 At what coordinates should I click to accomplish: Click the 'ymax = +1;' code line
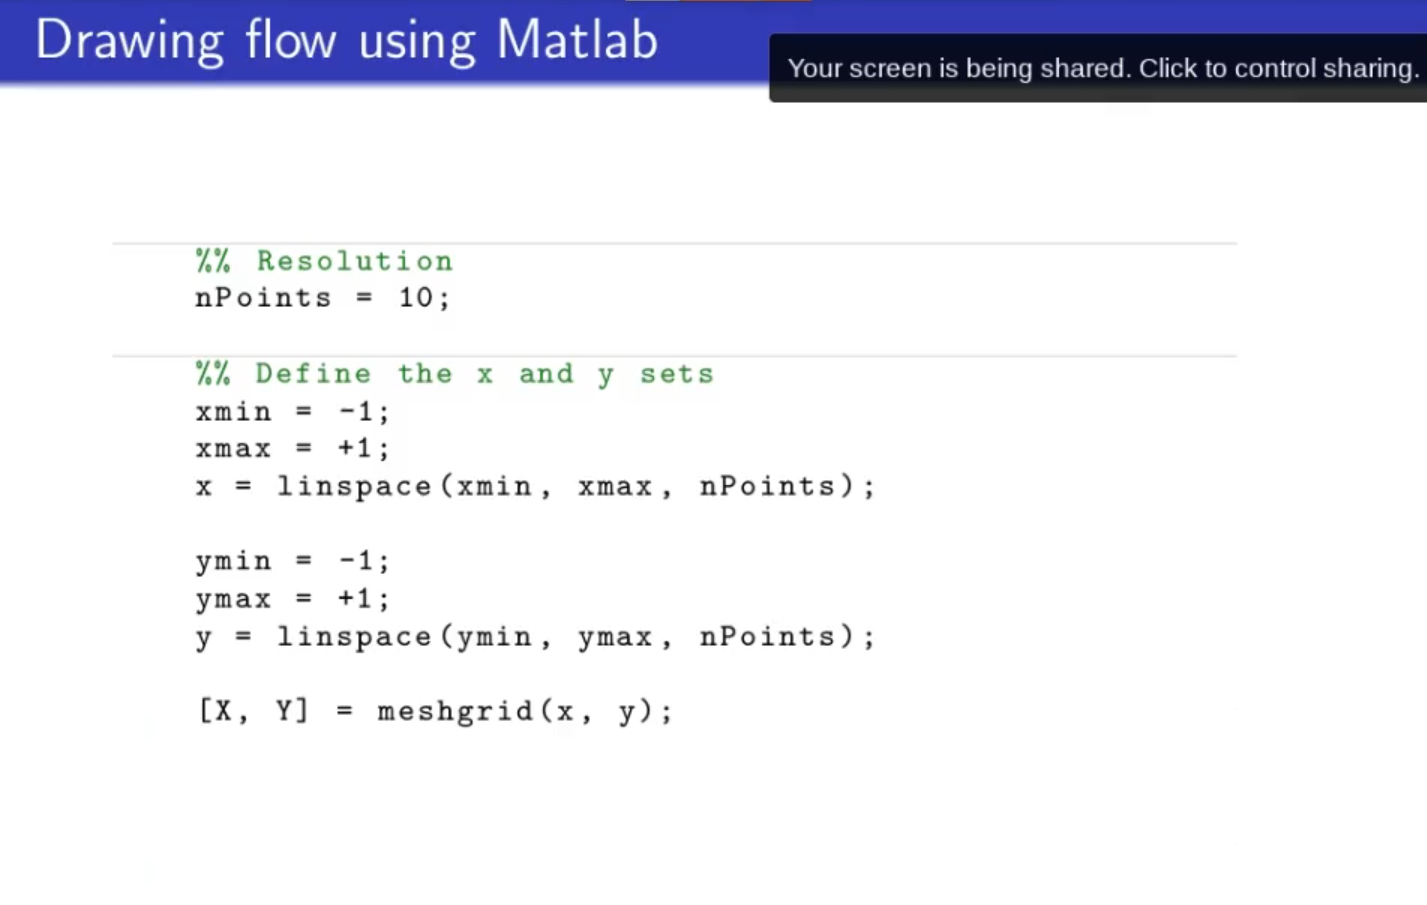pyautogui.click(x=292, y=599)
